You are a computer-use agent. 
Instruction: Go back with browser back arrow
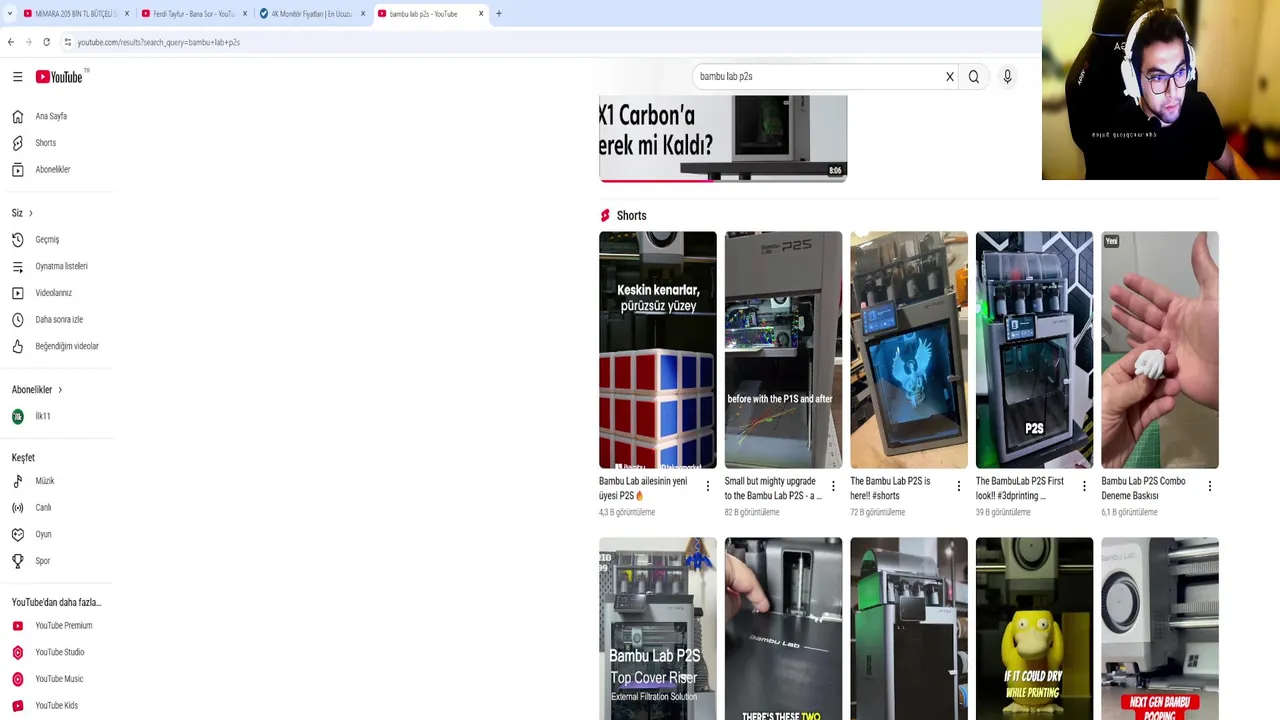click(11, 42)
